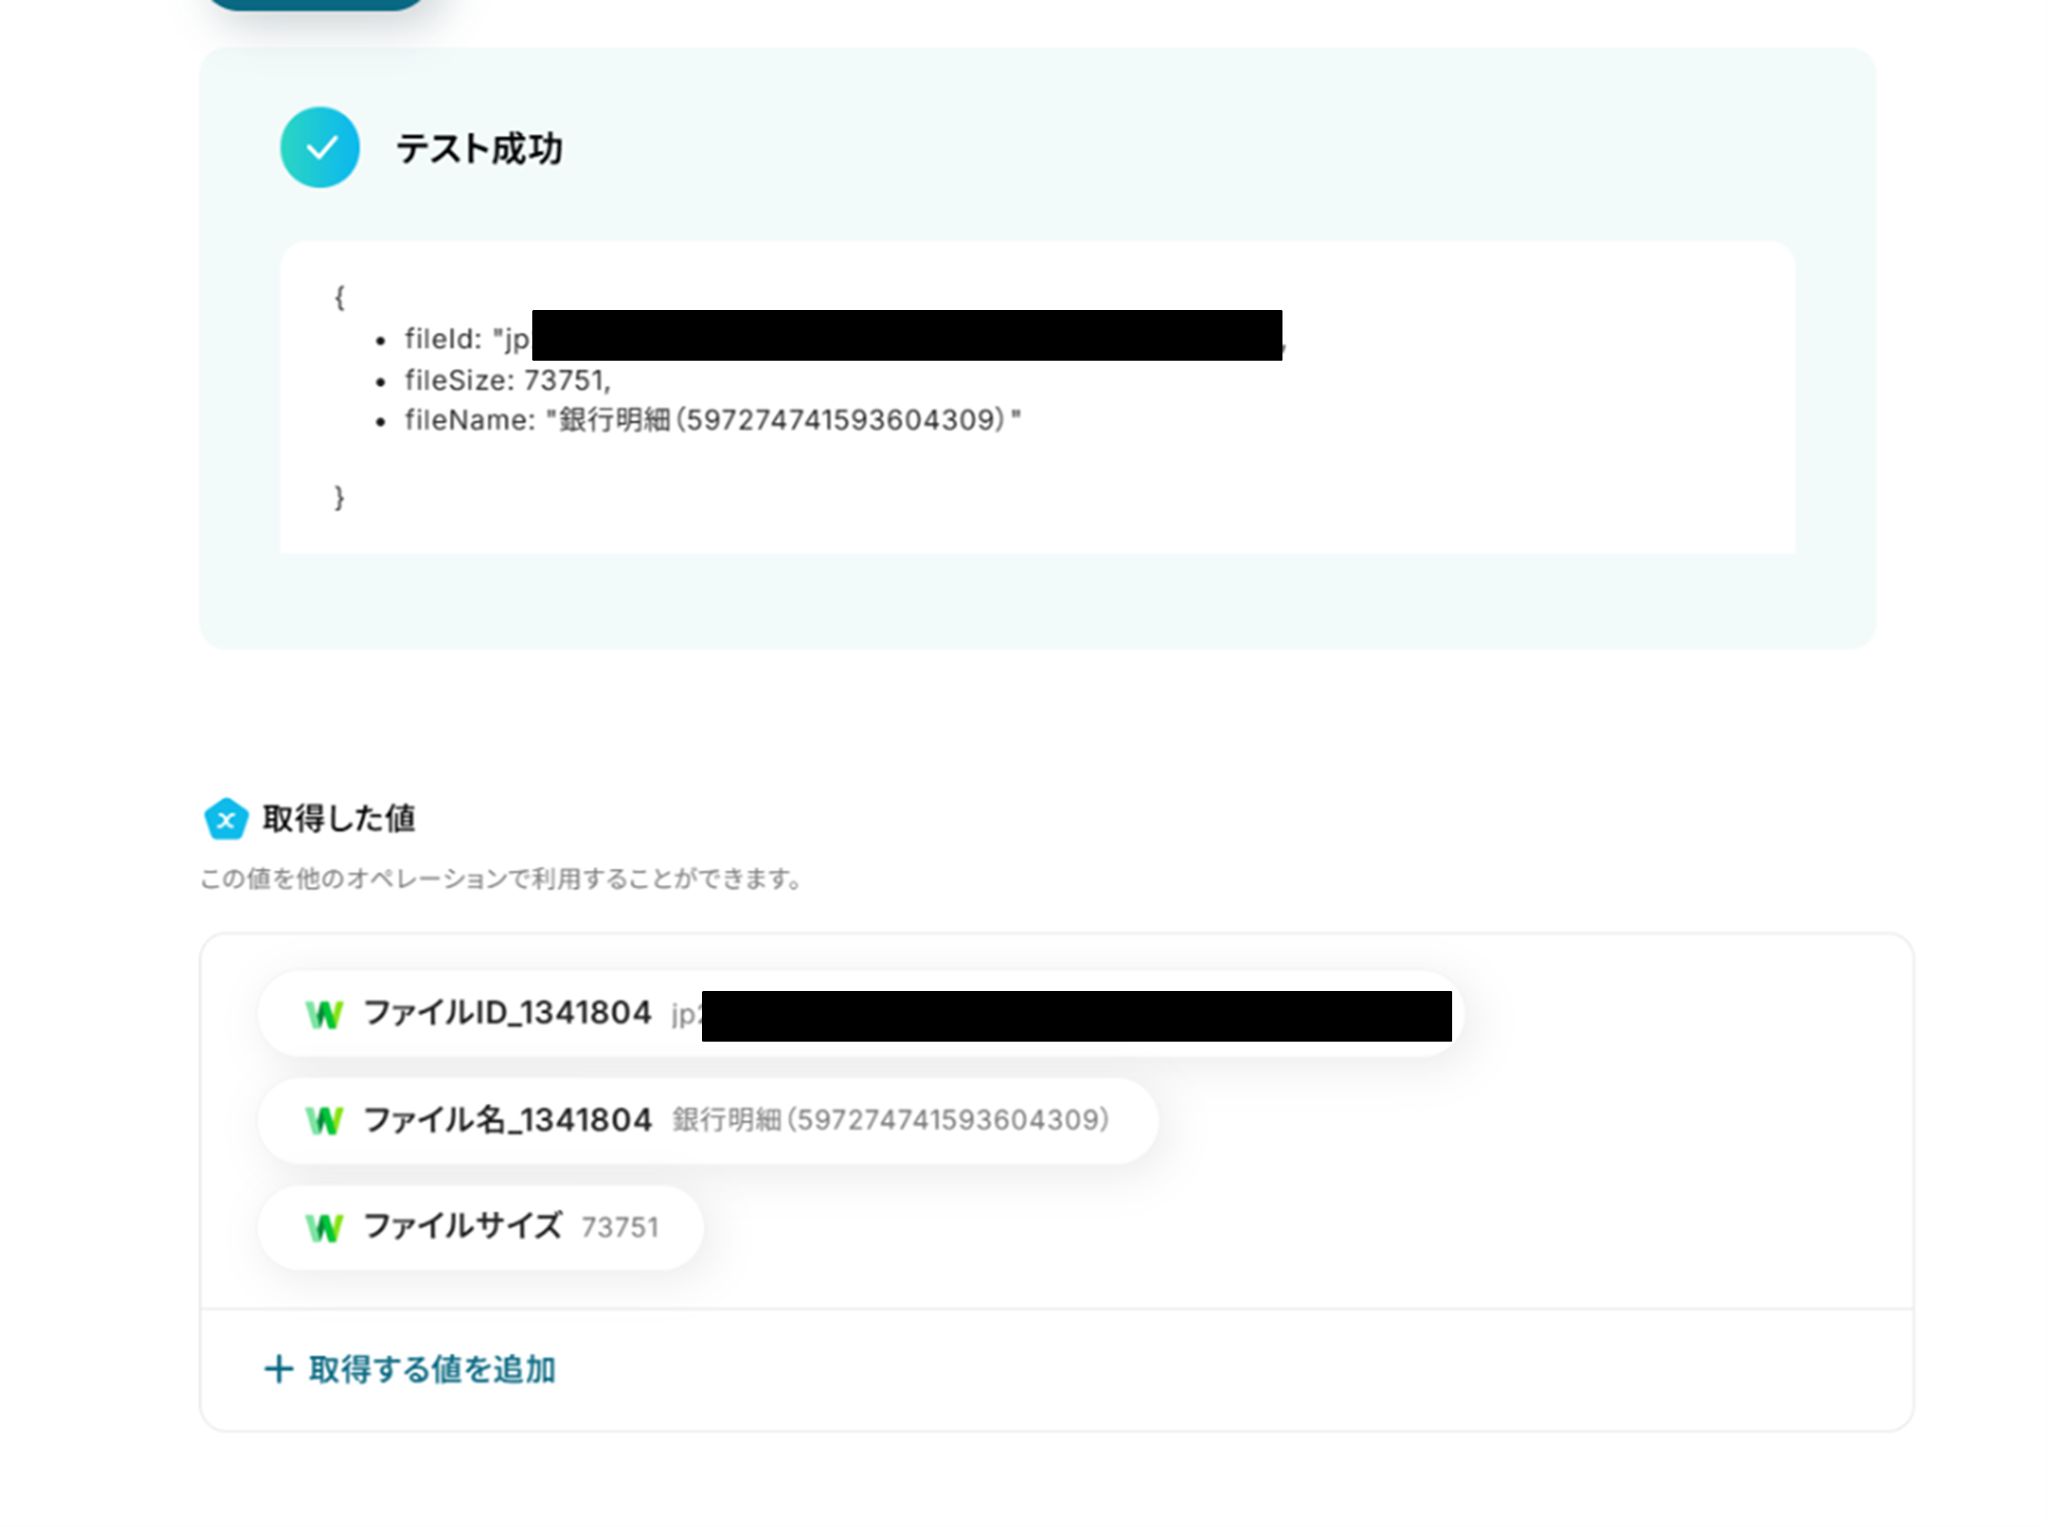2048x1527 pixels.
Task: Click the 取得した値 section heading
Action: (338, 819)
